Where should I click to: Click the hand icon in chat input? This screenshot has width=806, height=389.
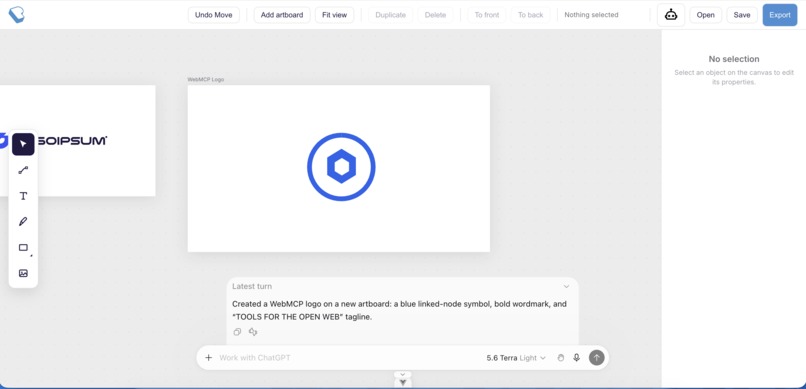[x=560, y=358]
